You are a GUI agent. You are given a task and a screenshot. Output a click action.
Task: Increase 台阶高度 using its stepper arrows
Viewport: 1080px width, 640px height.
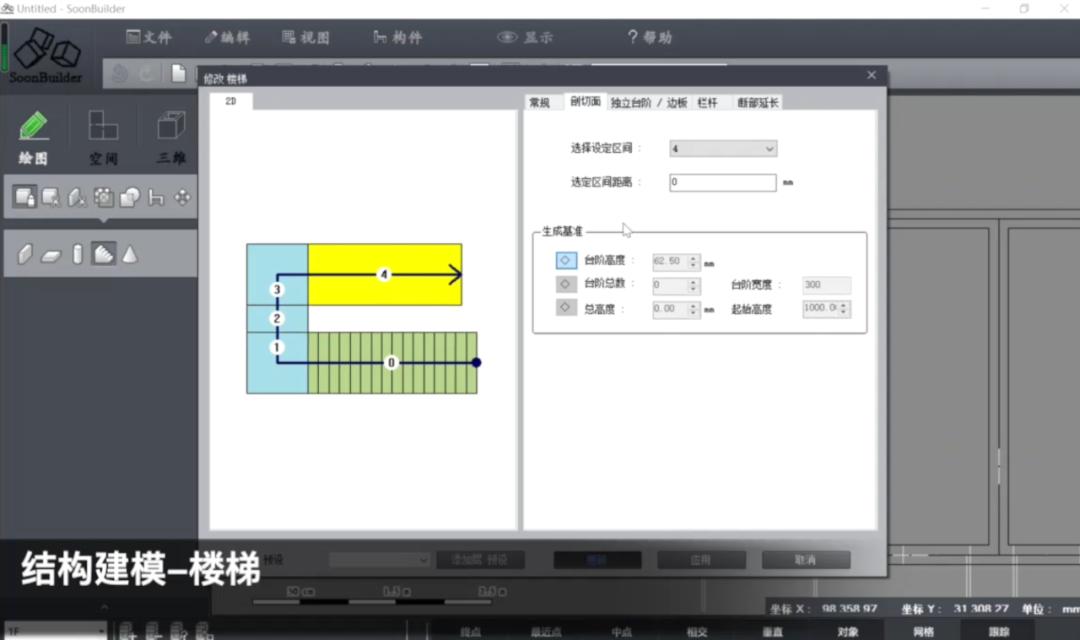(694, 258)
